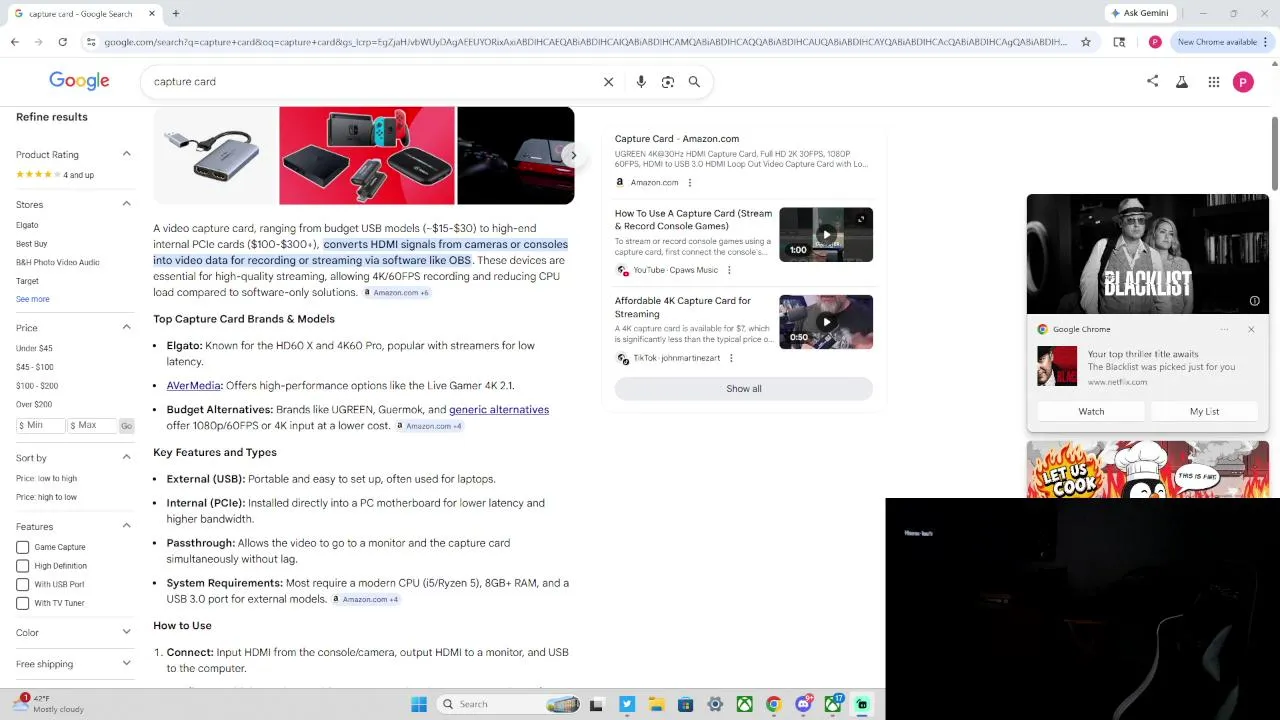Open the AVerMedia link

[193, 386]
